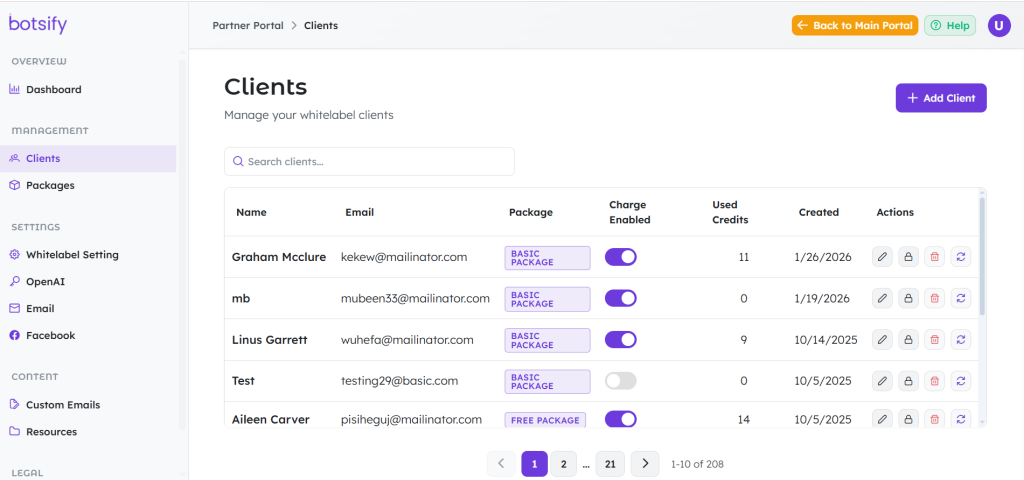Click the 1-10 of 208 count text
Screen dimensions: 1024x480
697,464
